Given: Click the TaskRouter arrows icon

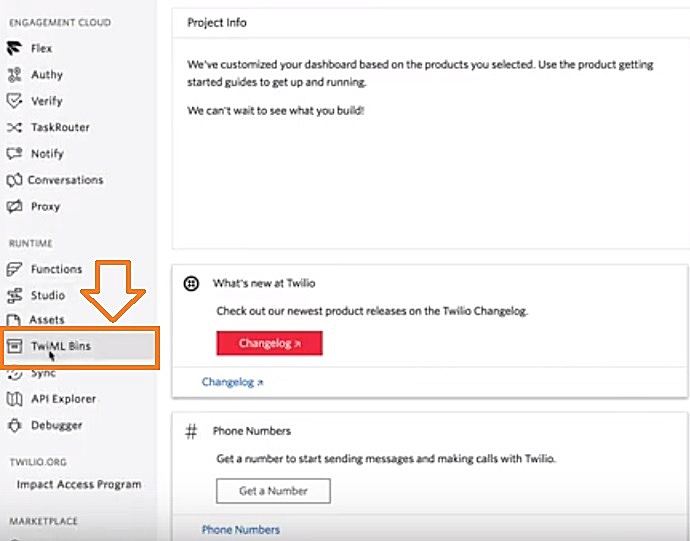Looking at the screenshot, I should click(x=14, y=127).
